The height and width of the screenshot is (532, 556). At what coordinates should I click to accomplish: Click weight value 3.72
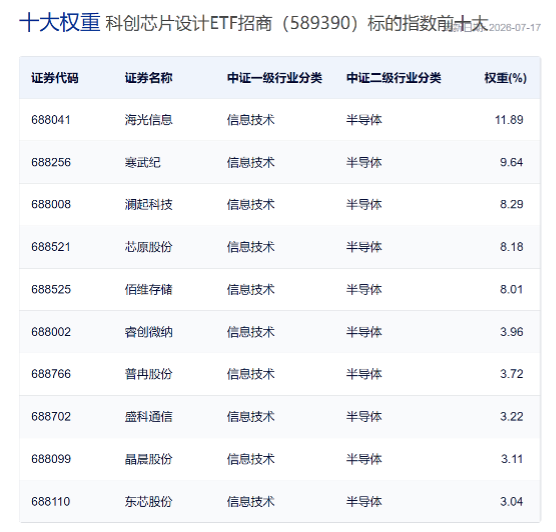click(511, 374)
